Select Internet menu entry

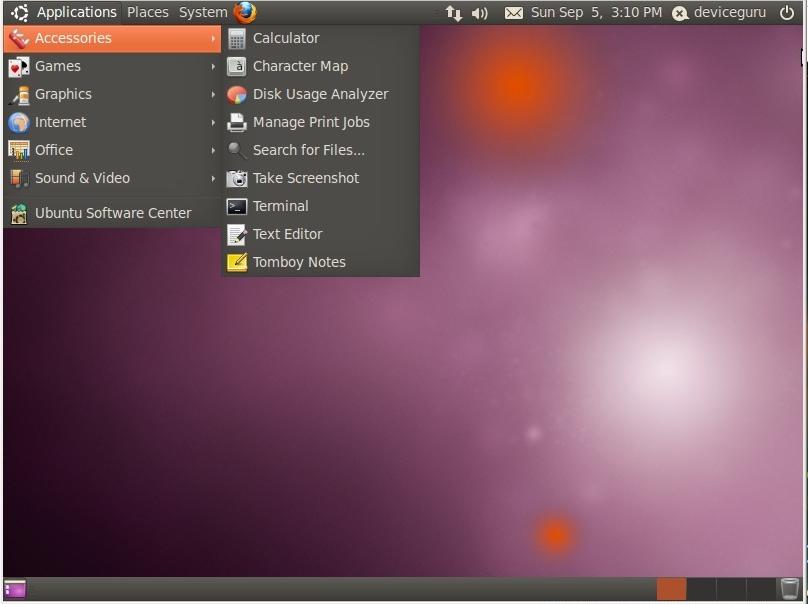tap(112, 122)
